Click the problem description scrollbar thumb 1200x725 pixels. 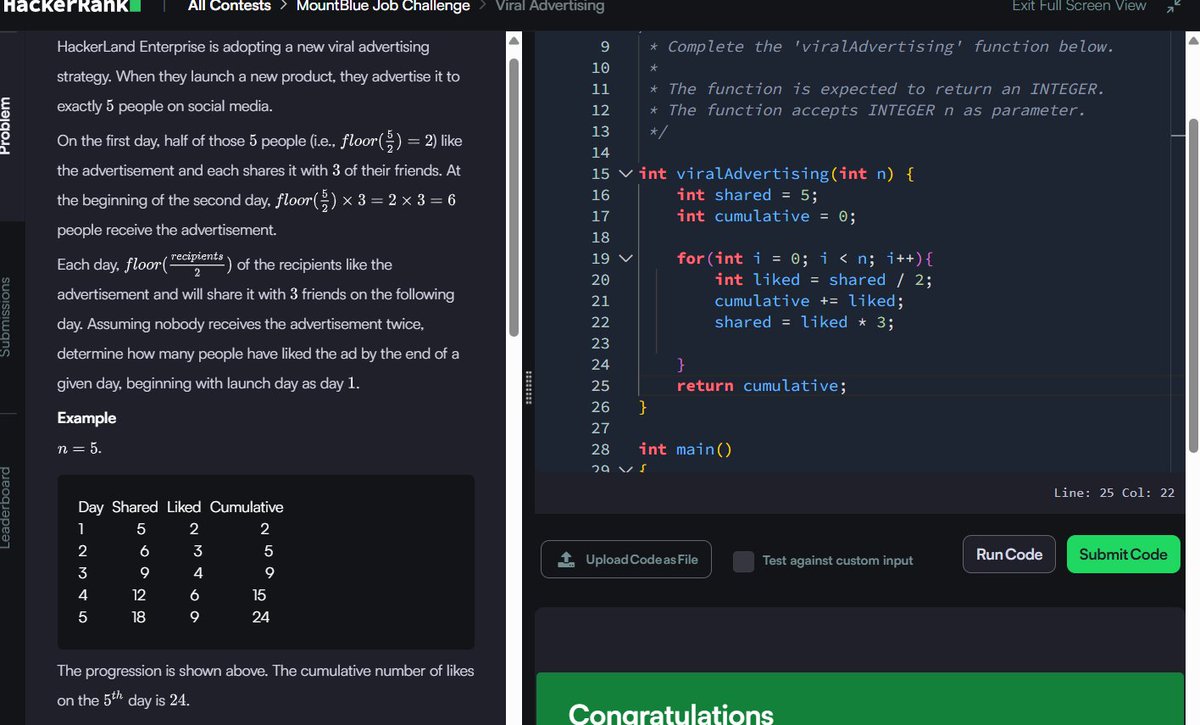pyautogui.click(x=515, y=196)
